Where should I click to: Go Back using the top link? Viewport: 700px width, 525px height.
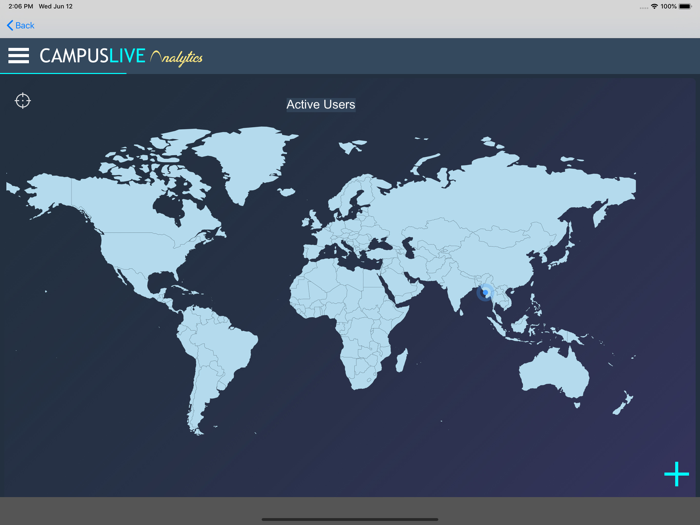click(x=21, y=25)
